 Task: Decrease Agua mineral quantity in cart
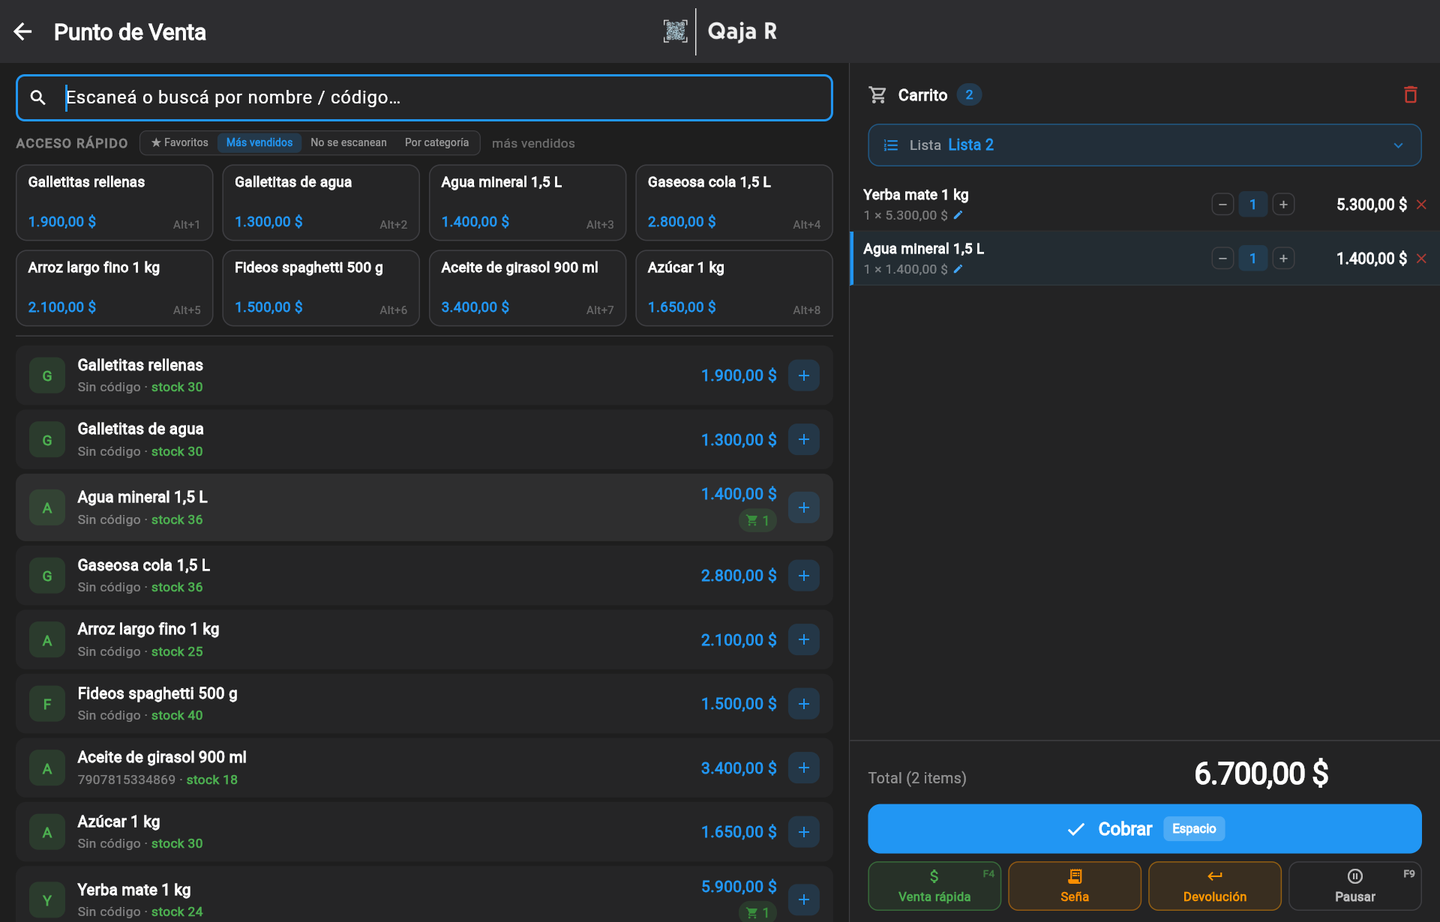pyautogui.click(x=1222, y=258)
